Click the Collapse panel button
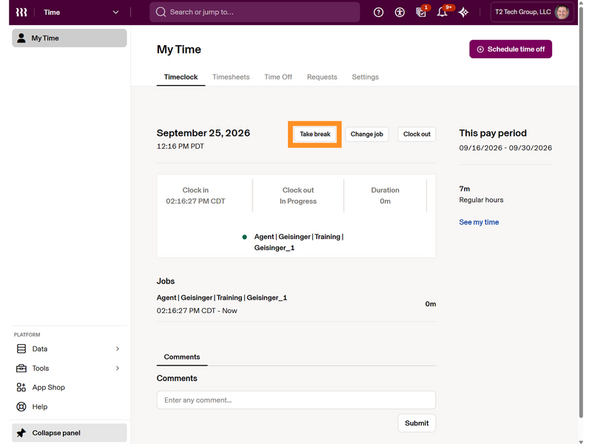592x444 pixels. pyautogui.click(x=69, y=433)
